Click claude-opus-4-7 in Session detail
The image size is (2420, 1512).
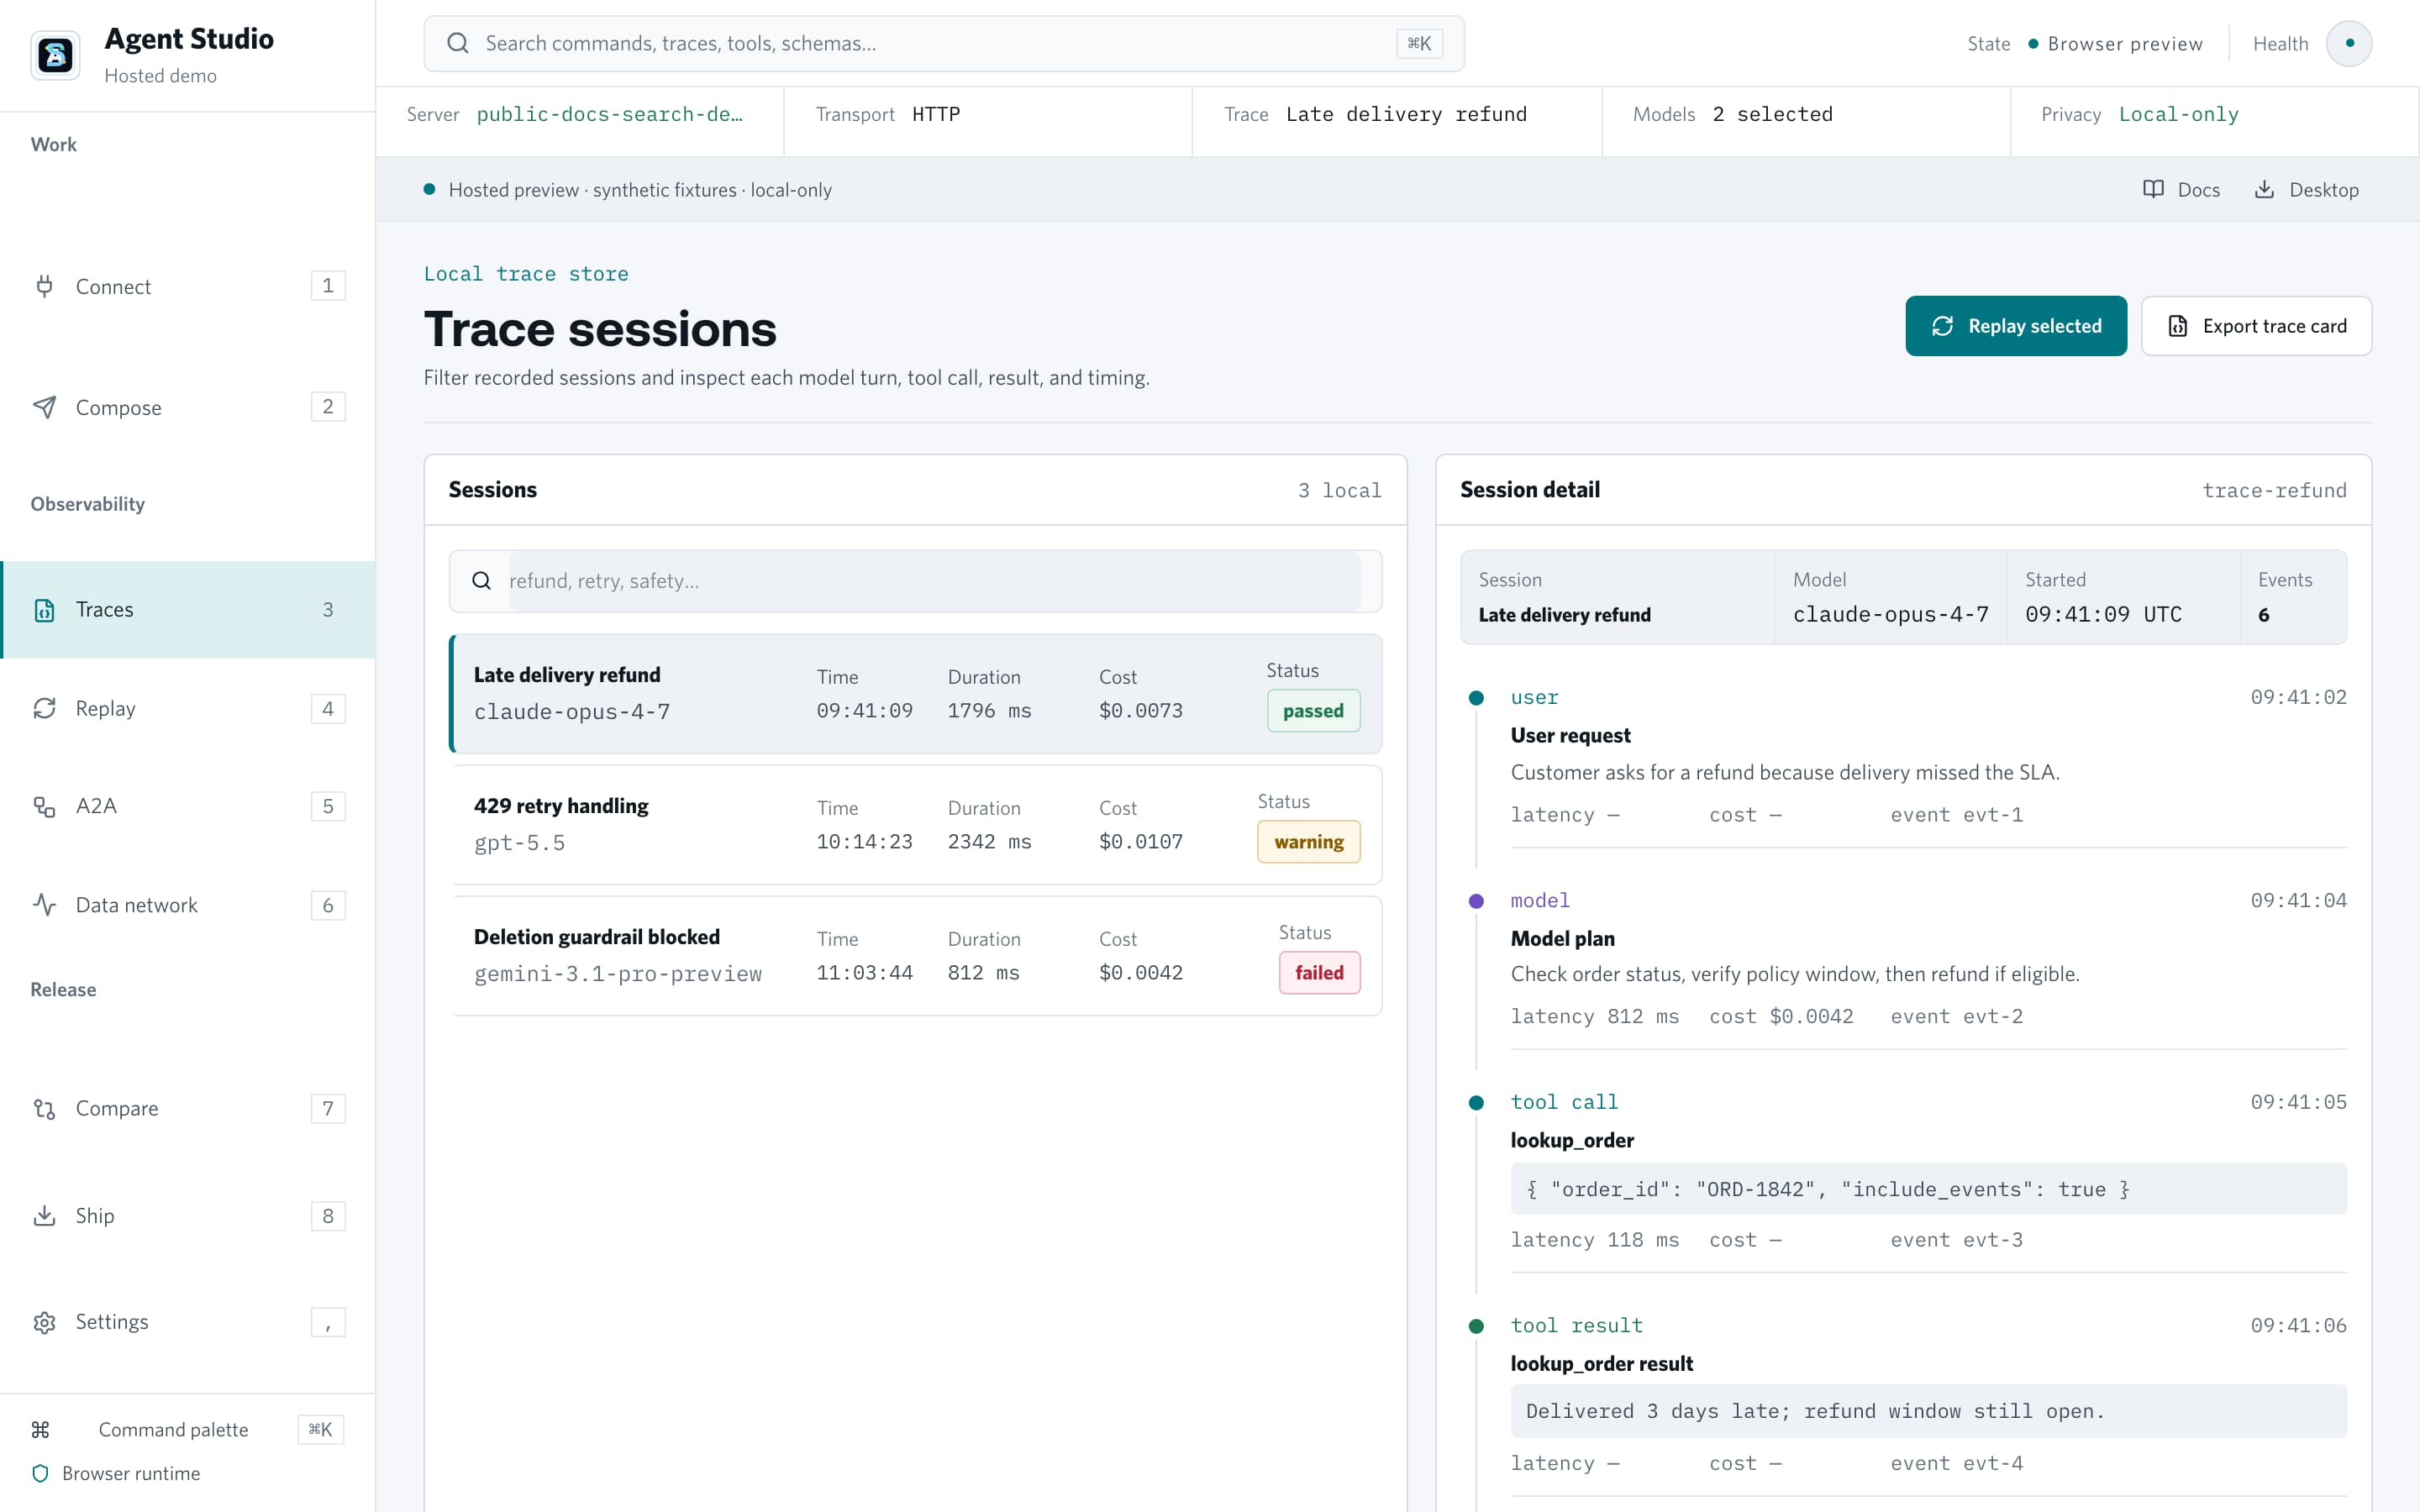(x=1891, y=614)
